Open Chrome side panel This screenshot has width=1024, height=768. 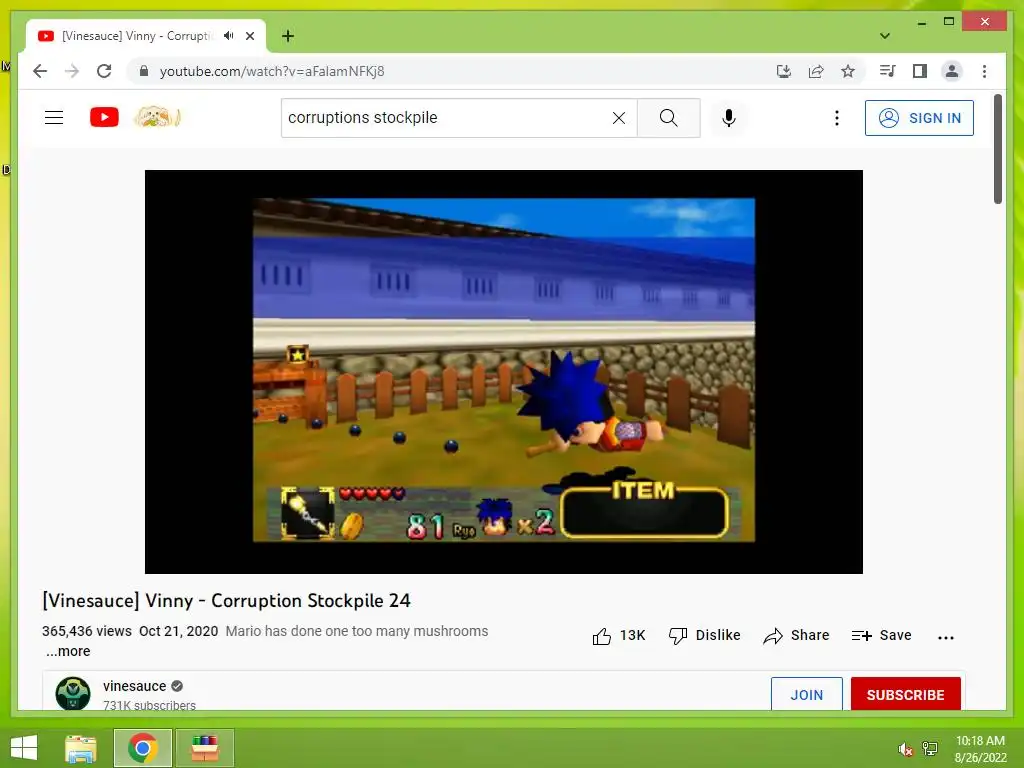click(x=920, y=71)
